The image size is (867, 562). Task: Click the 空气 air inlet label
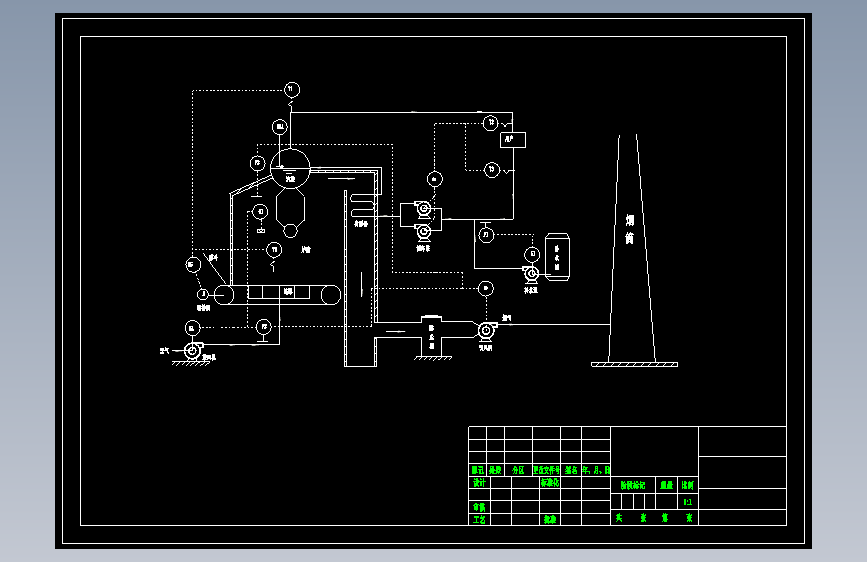tap(164, 351)
